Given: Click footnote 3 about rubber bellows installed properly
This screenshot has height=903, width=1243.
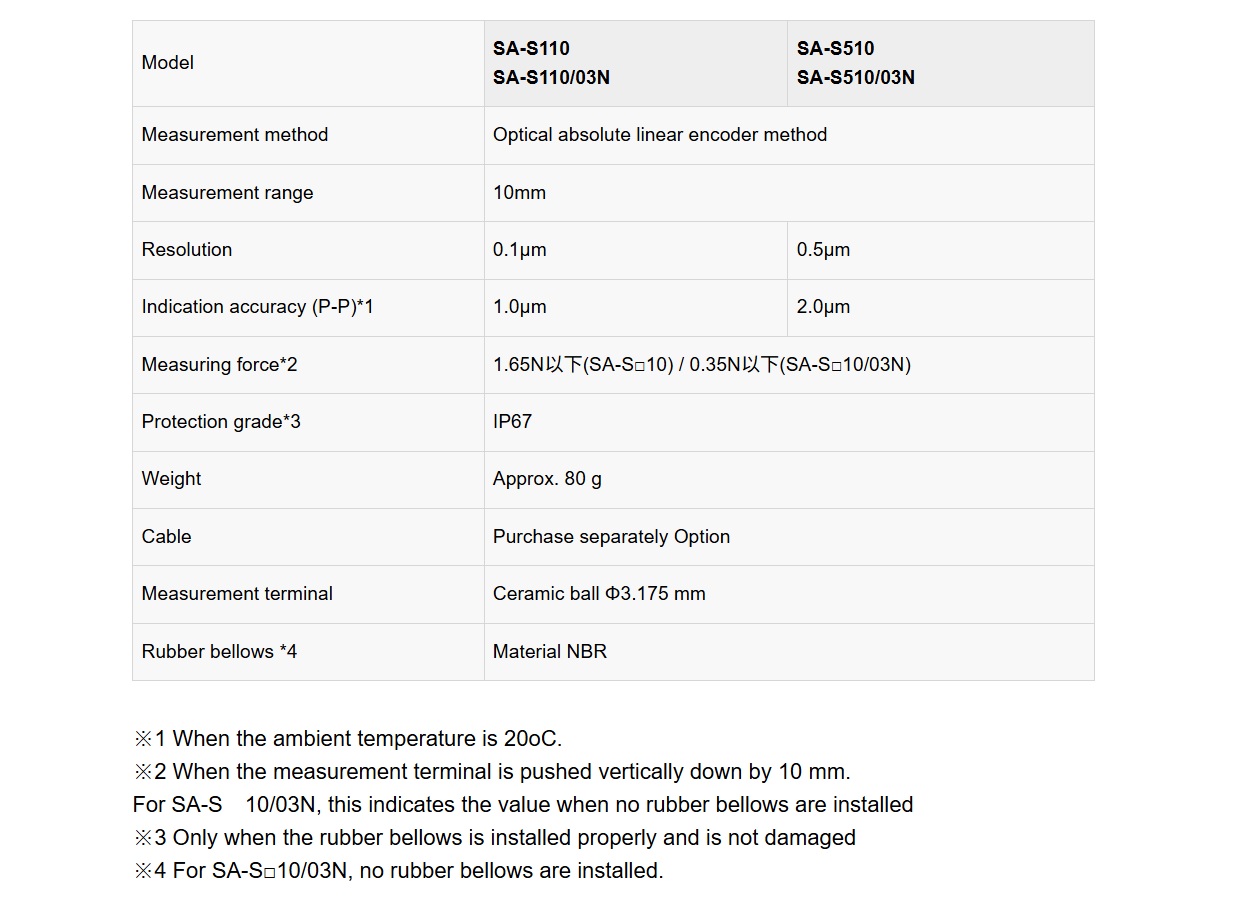Looking at the screenshot, I should tap(495, 838).
